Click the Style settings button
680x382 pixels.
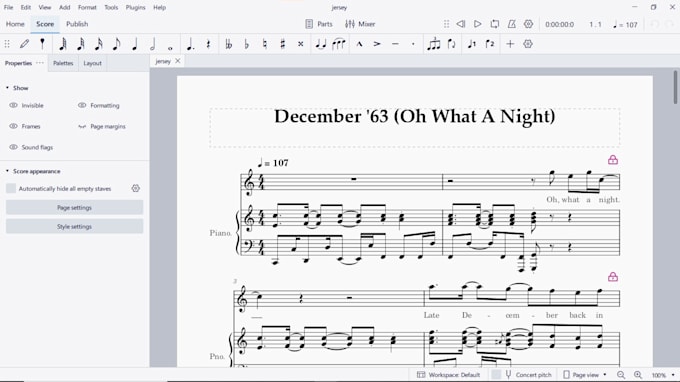(x=75, y=227)
